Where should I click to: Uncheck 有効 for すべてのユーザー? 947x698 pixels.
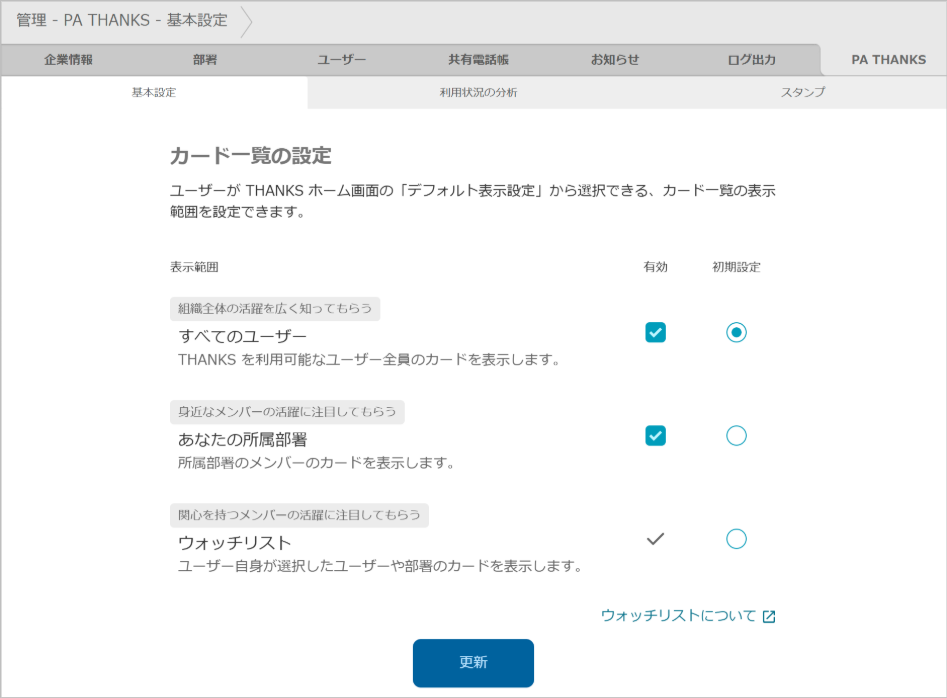point(655,332)
